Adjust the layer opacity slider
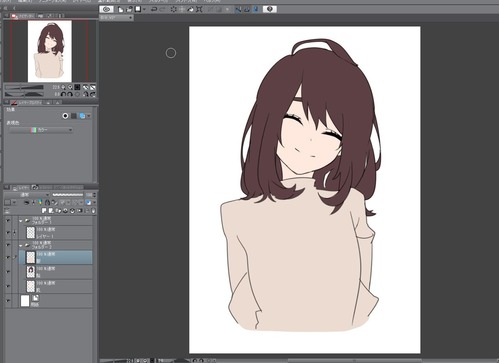 pos(68,195)
